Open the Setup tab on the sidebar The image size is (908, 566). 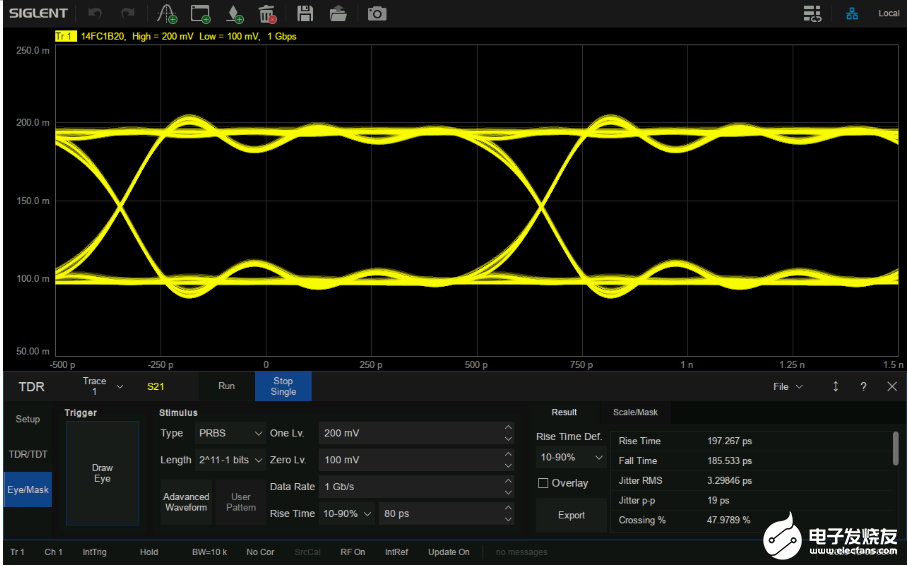(28, 419)
